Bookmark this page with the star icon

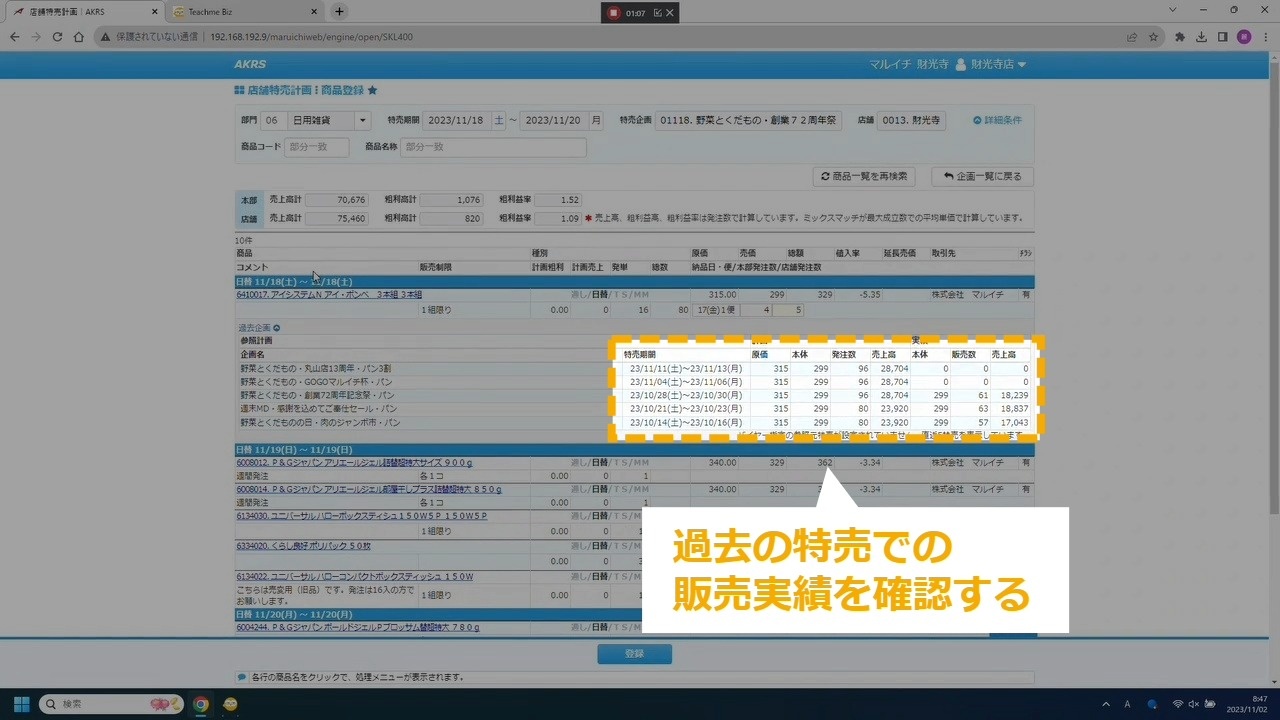(1153, 37)
